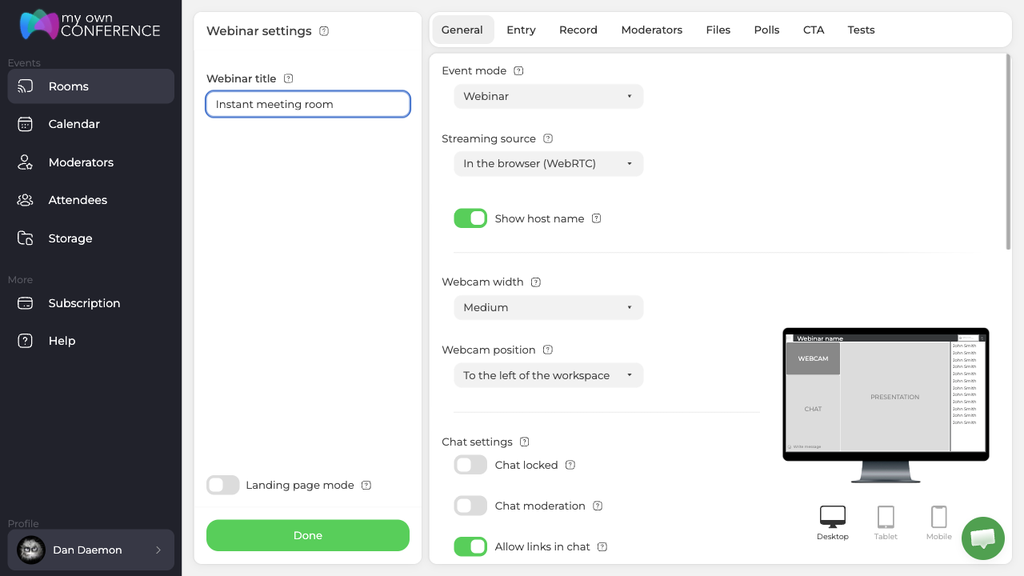Screen dimensions: 1024x576
Task: Toggle Allow links in chat switch
Action: (470, 547)
